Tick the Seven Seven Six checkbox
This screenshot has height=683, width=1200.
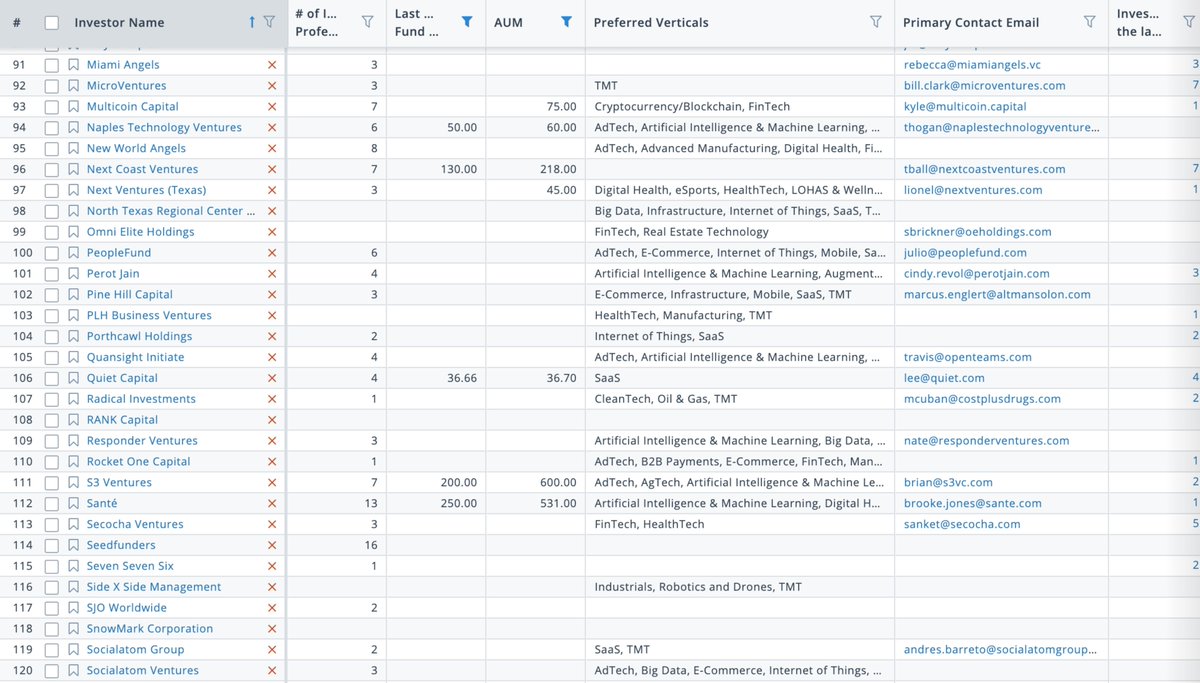point(52,567)
